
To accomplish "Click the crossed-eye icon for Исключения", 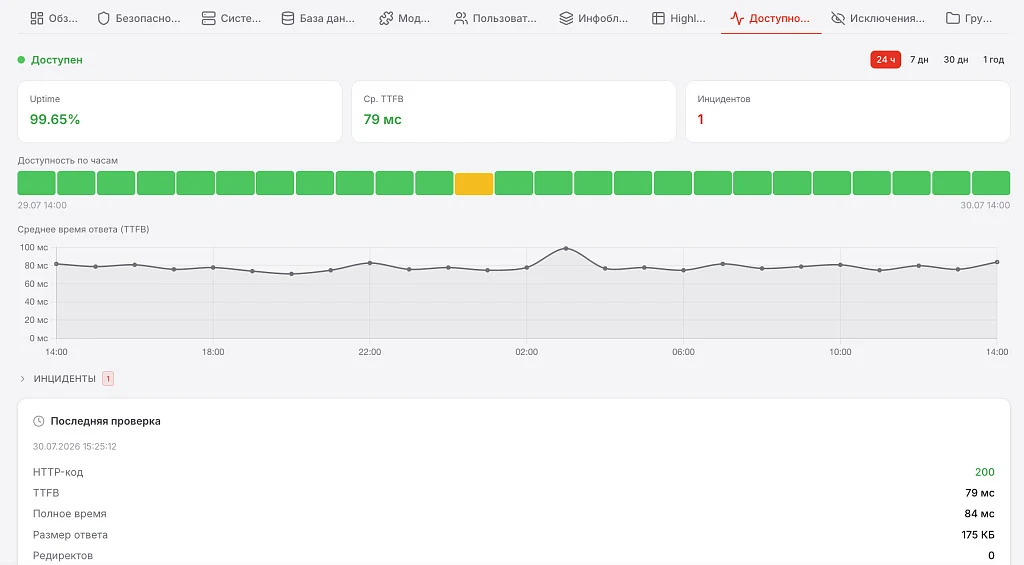I will click(838, 18).
